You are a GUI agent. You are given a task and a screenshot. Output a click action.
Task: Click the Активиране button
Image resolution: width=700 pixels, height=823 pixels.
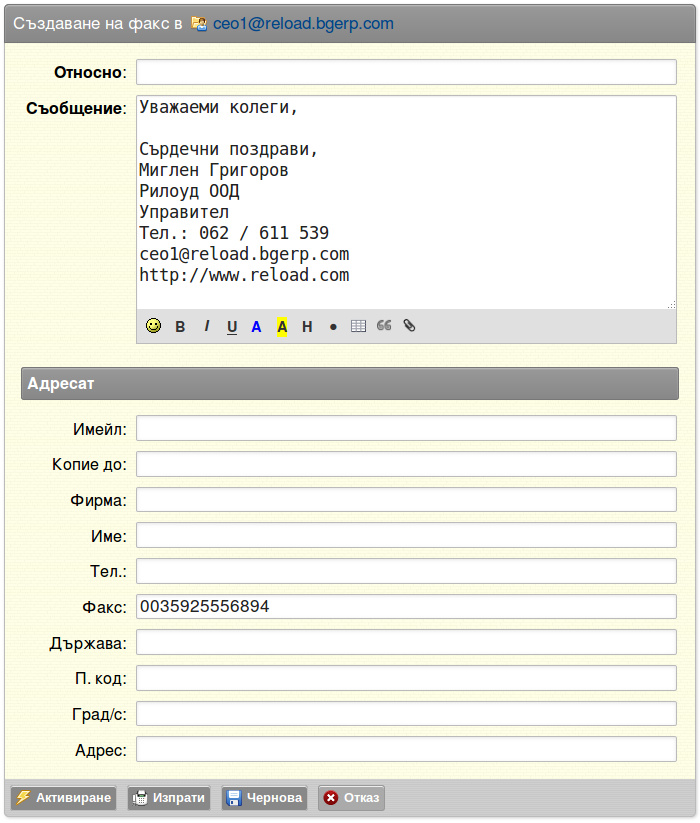pos(63,798)
